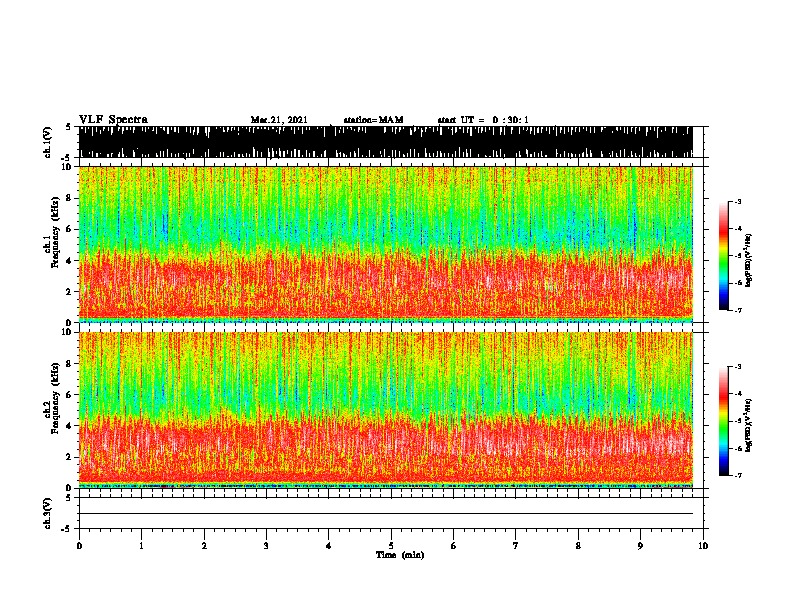Image resolution: width=792 pixels, height=612 pixels.
Task: Click the ch.3(V) axis label
Action: 47,513
